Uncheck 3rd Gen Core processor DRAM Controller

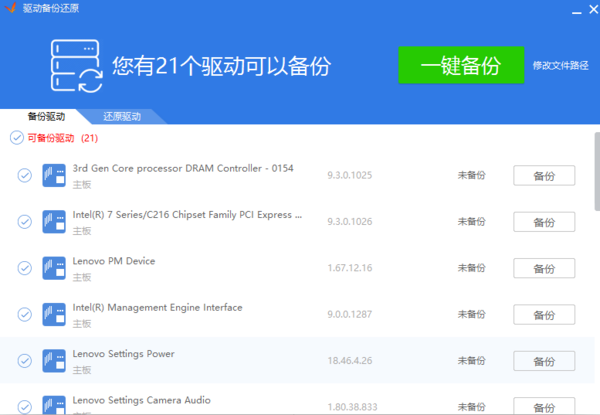(x=25, y=176)
